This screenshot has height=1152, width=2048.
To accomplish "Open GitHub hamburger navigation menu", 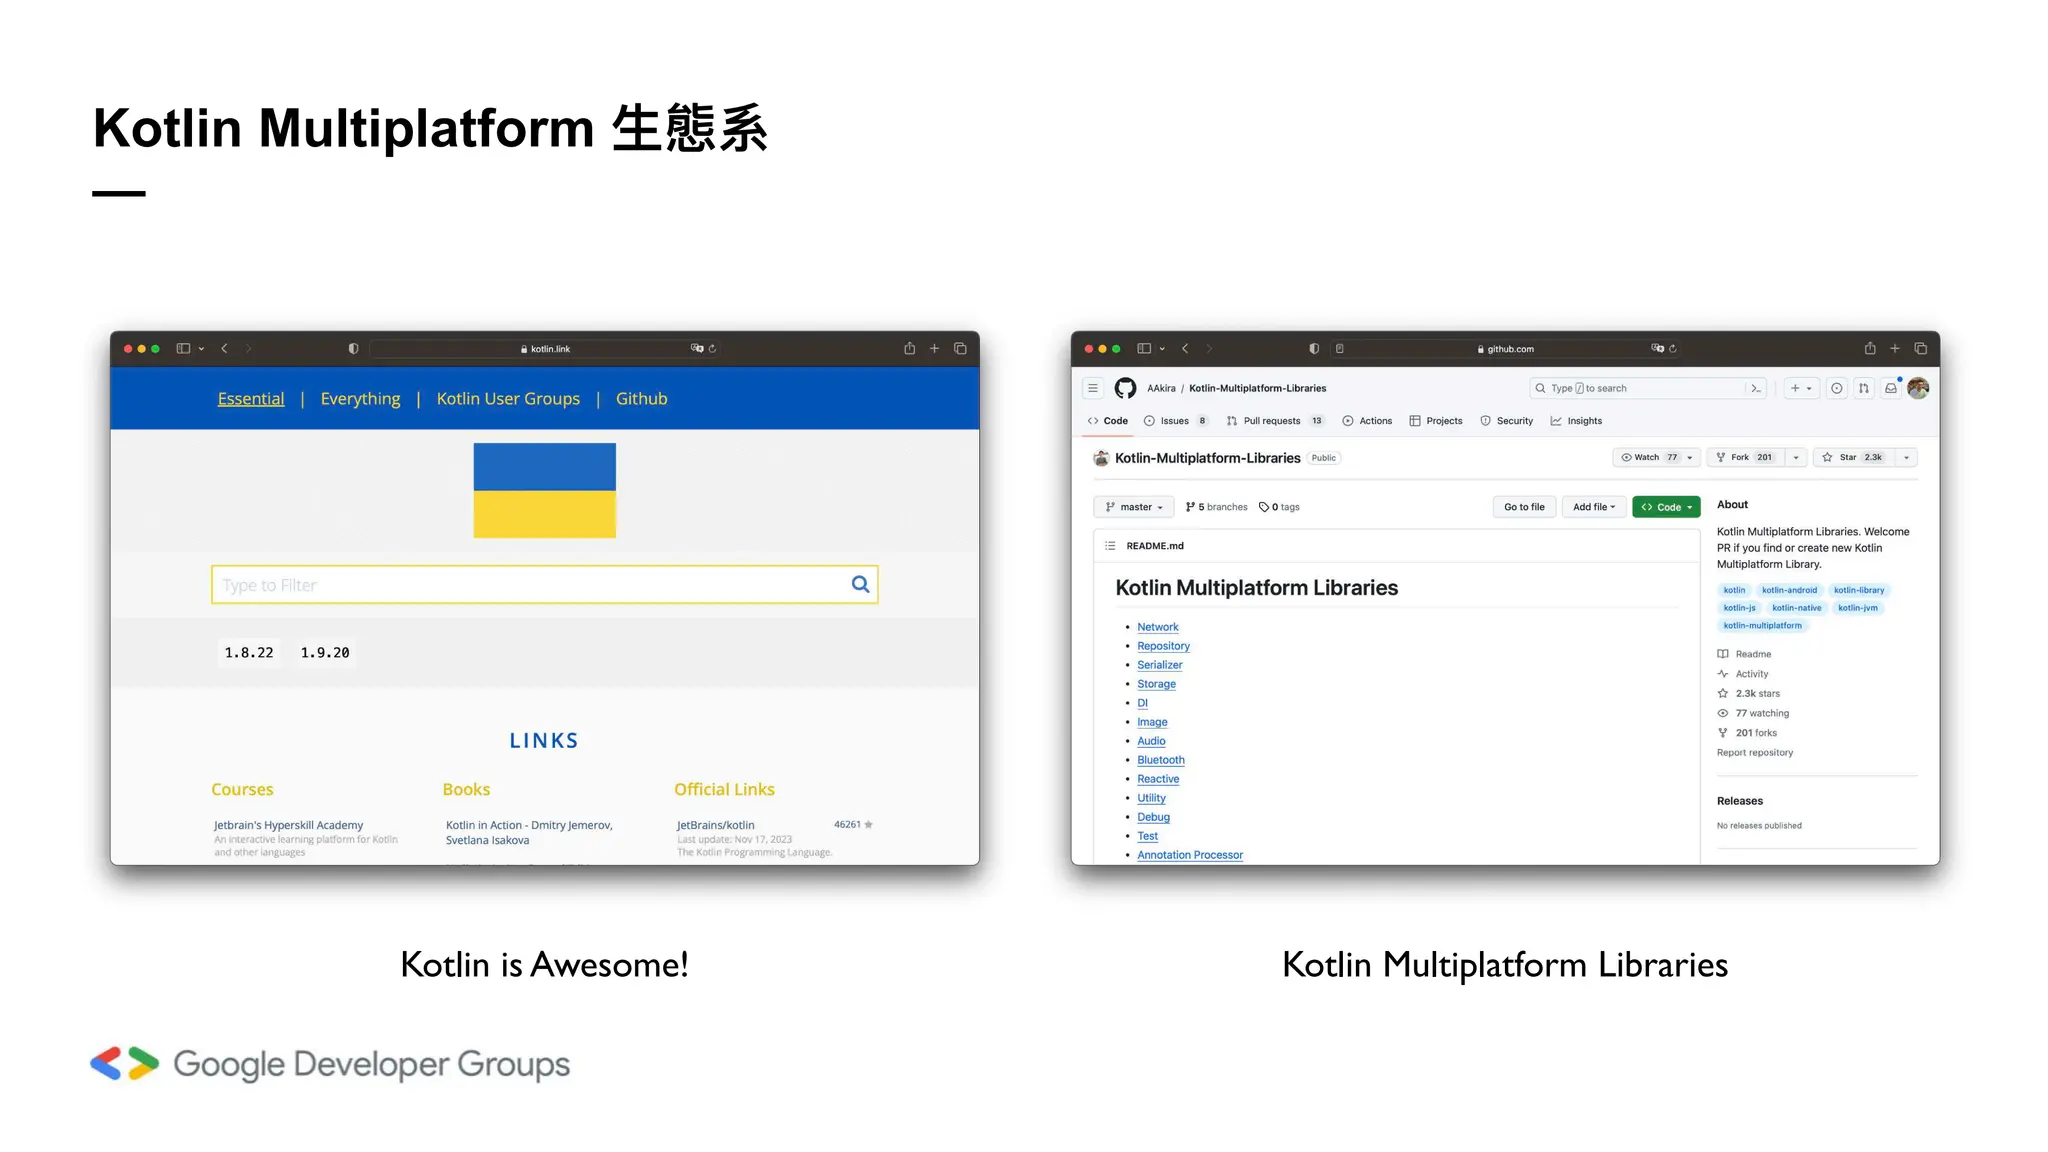I will pos(1093,388).
